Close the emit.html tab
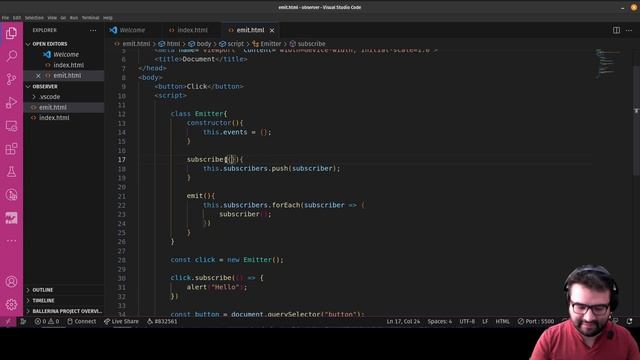This screenshot has height=360, width=640. pos(272,30)
